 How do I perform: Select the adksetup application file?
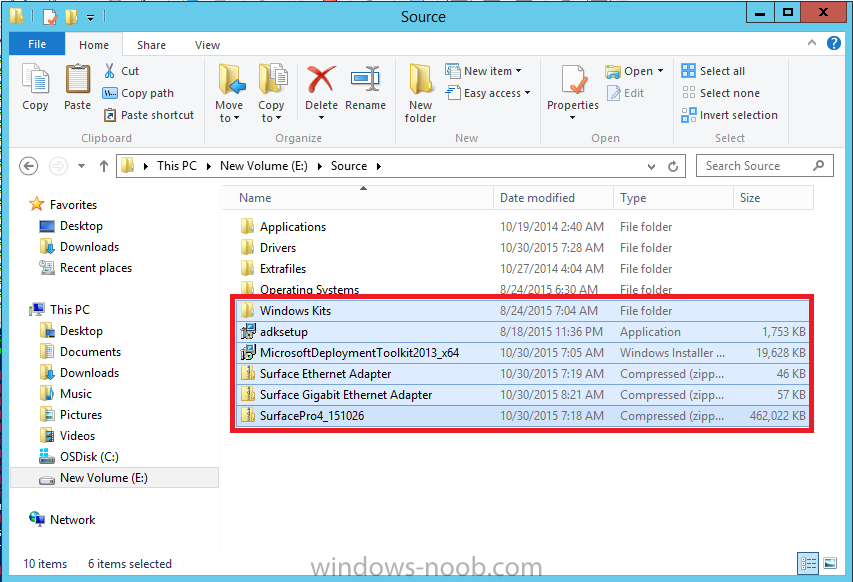pos(522,331)
